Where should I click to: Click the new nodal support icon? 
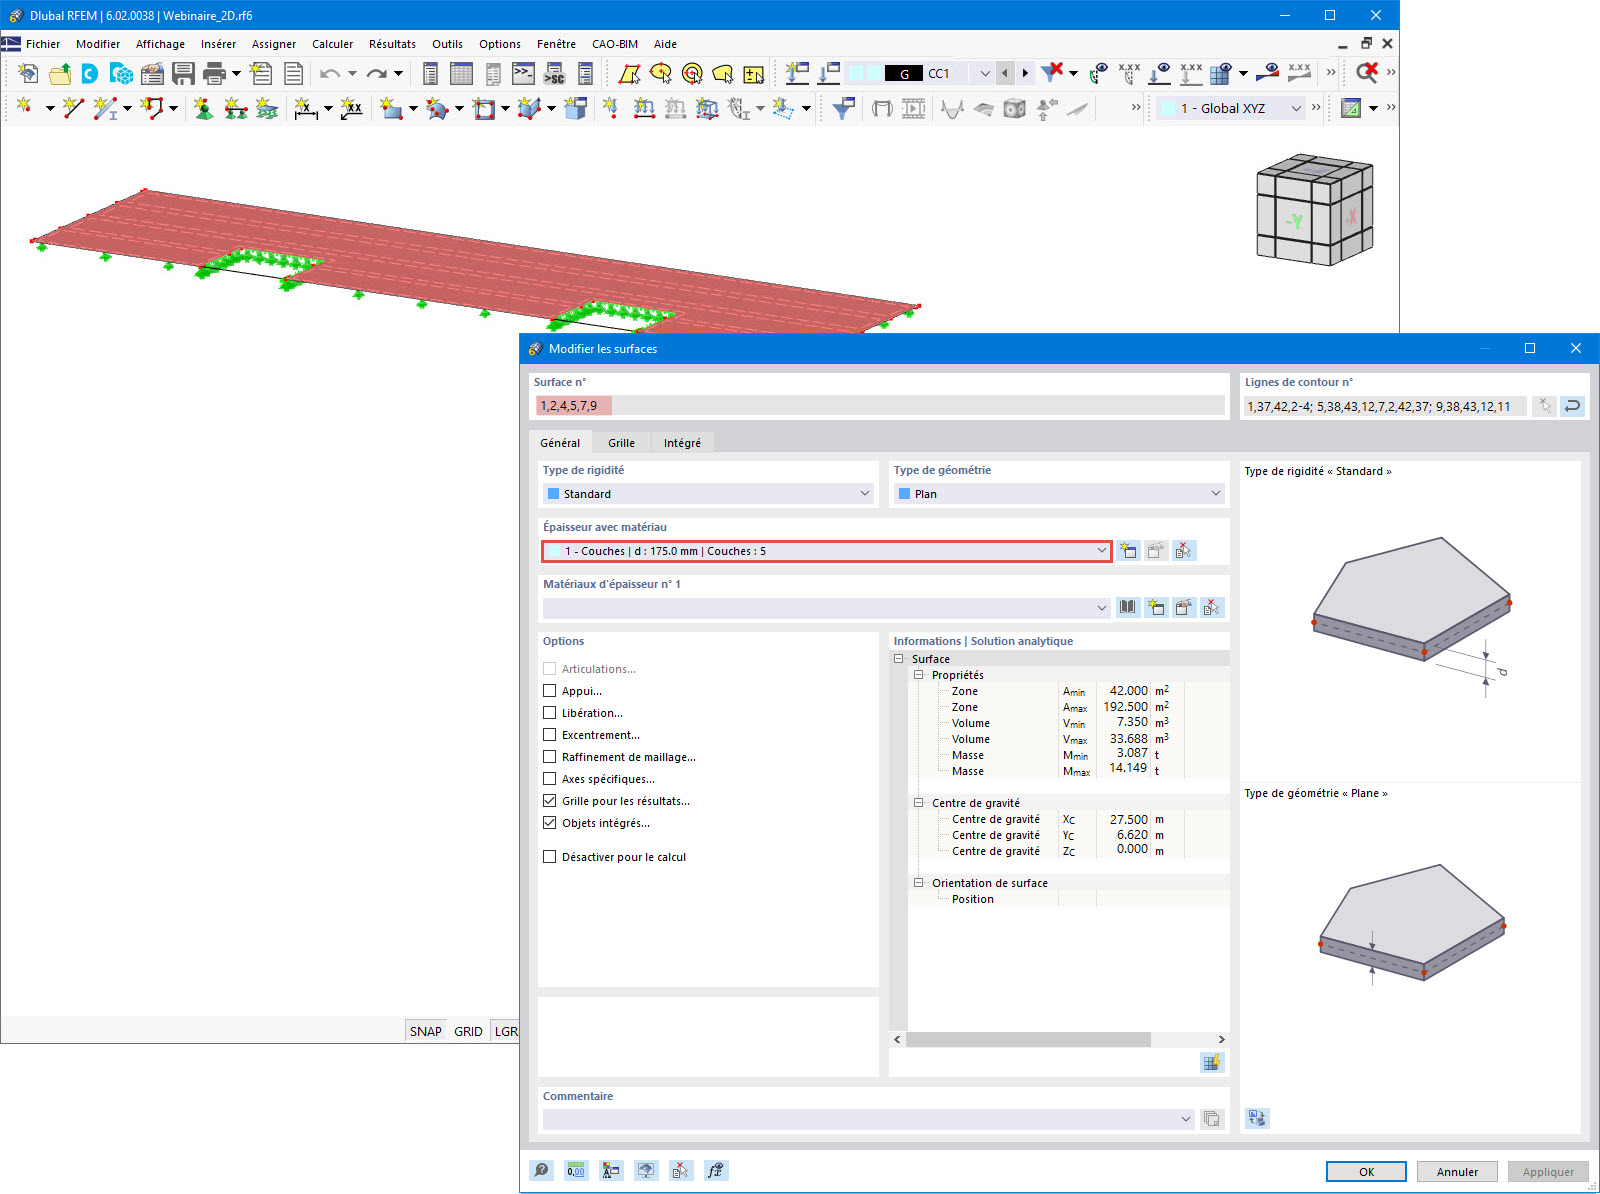pyautogui.click(x=203, y=108)
